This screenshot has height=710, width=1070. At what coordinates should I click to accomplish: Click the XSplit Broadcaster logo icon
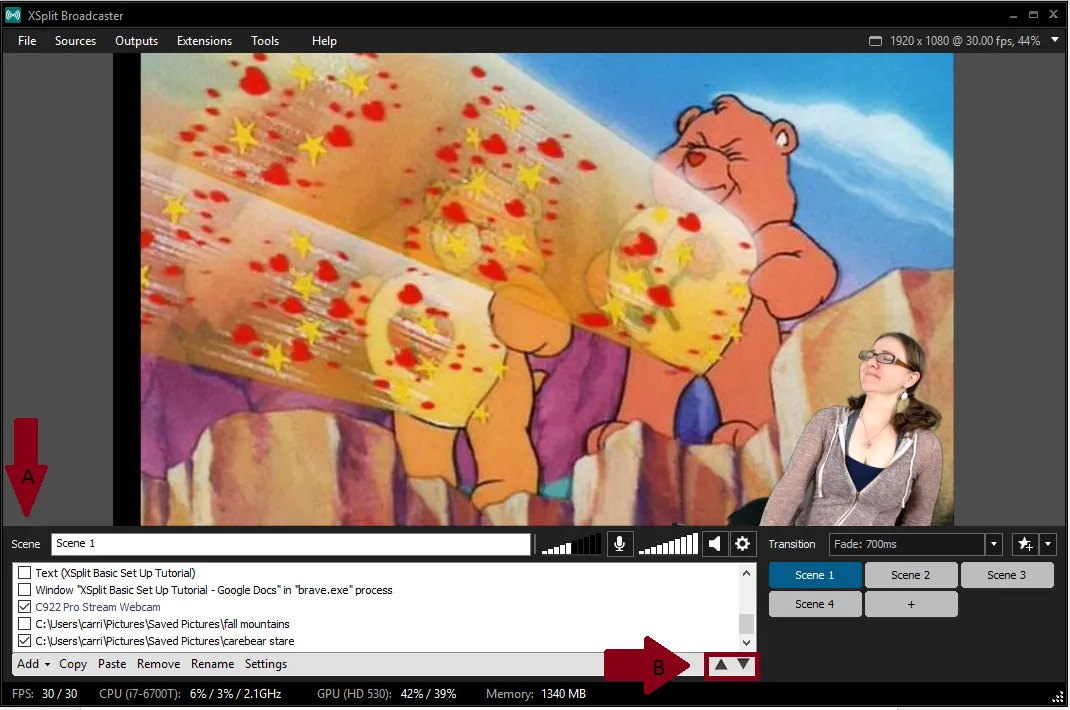coord(13,15)
